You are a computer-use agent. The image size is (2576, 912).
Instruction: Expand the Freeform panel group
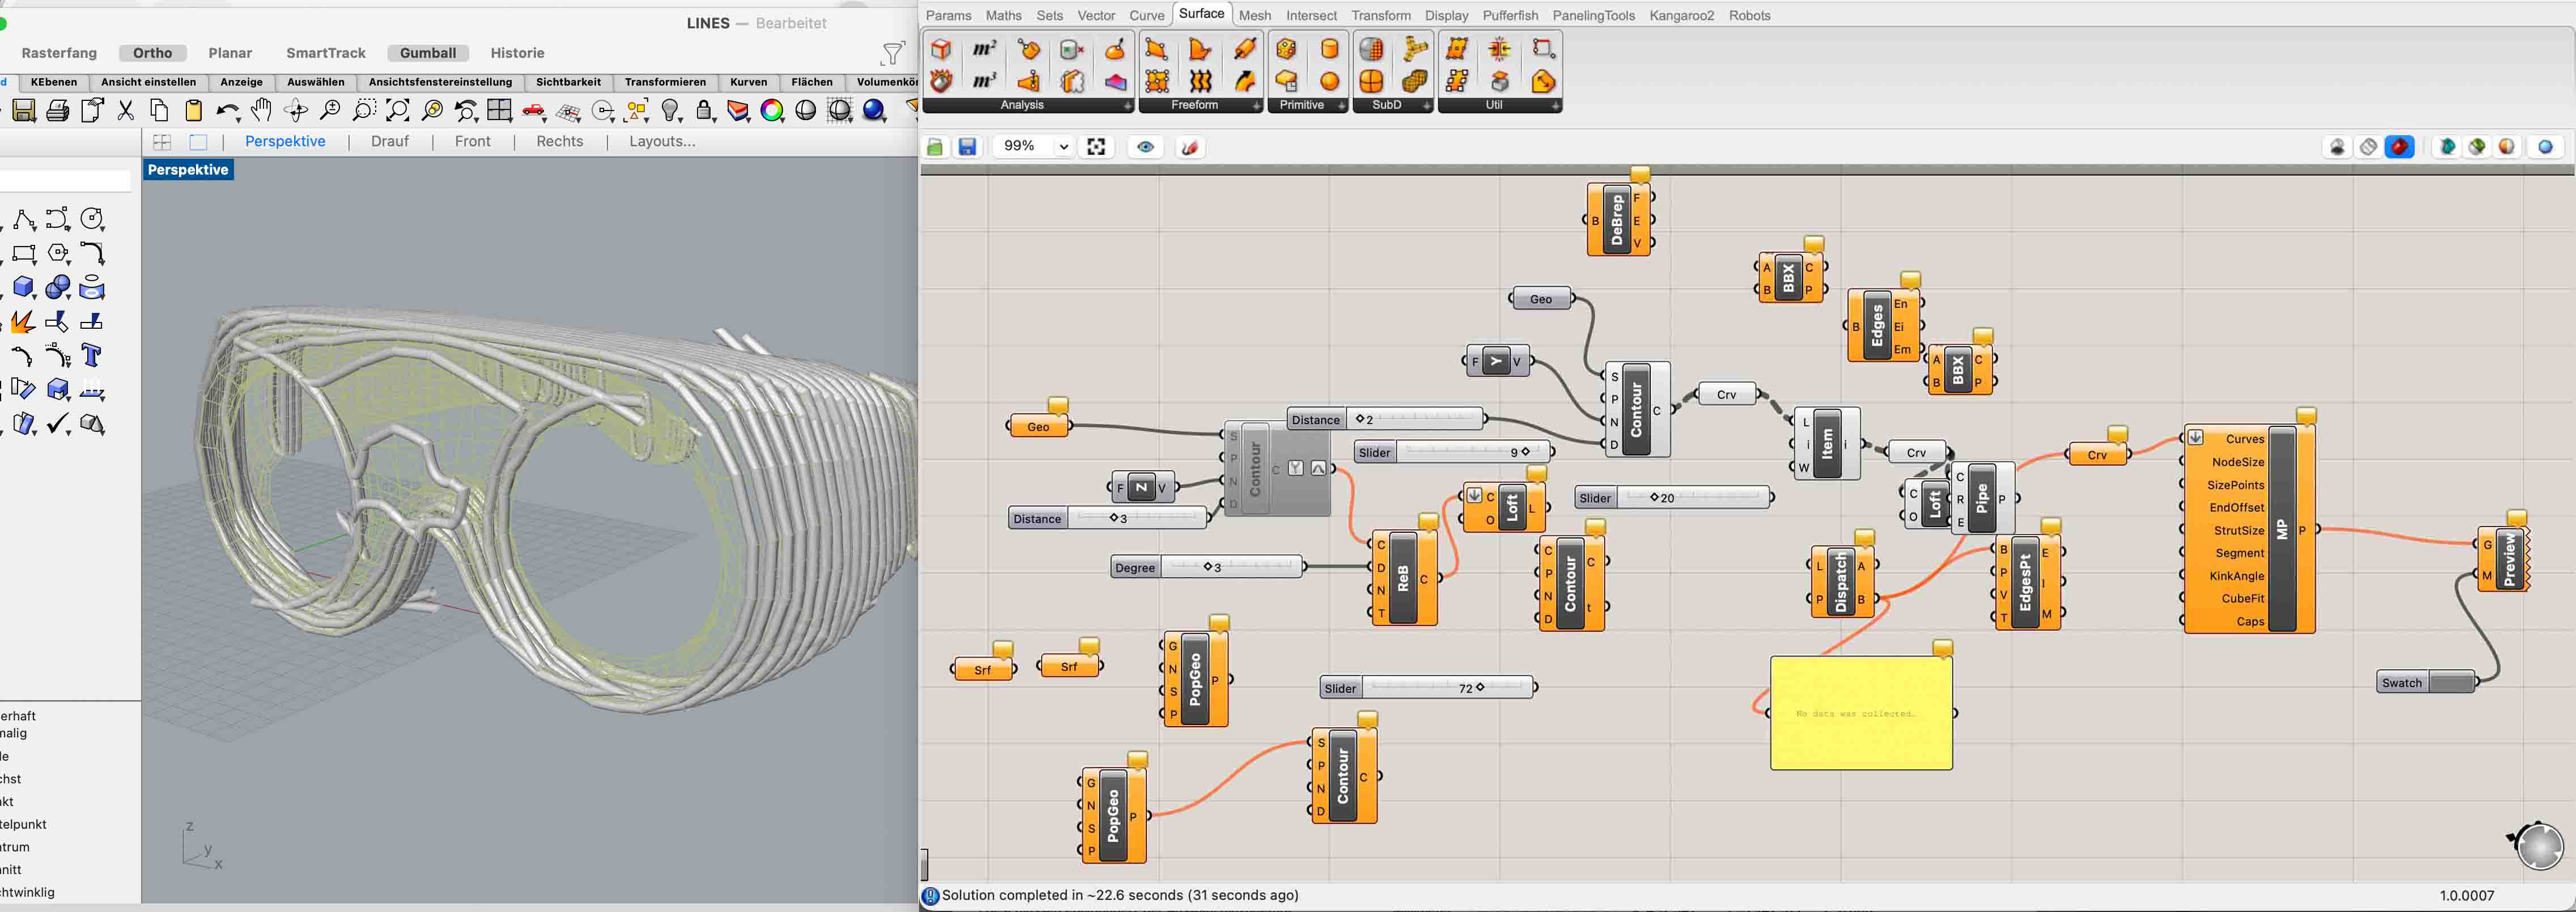point(1256,106)
